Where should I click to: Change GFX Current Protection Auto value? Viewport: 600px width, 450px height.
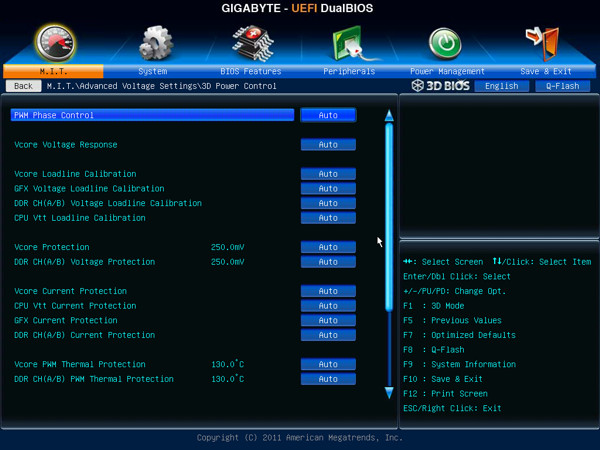click(x=328, y=320)
